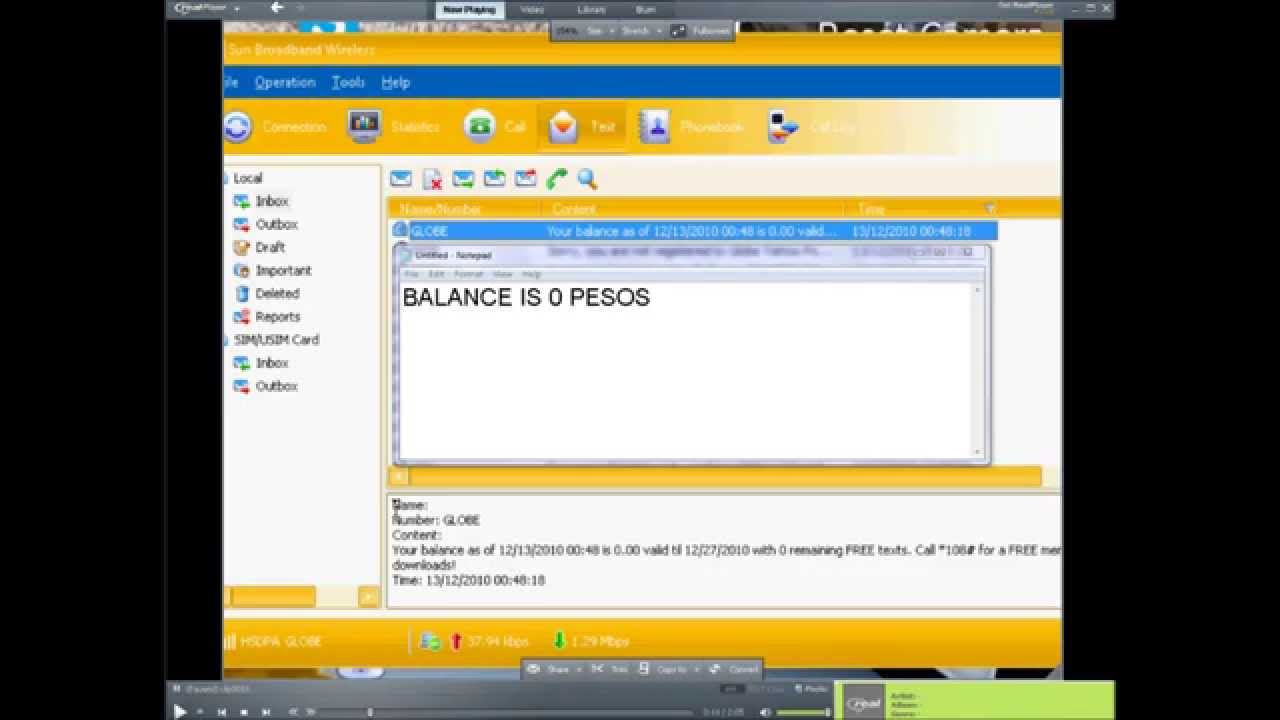Click the Fullscreen button
Screen dimensions: 1280x720
(x=701, y=31)
